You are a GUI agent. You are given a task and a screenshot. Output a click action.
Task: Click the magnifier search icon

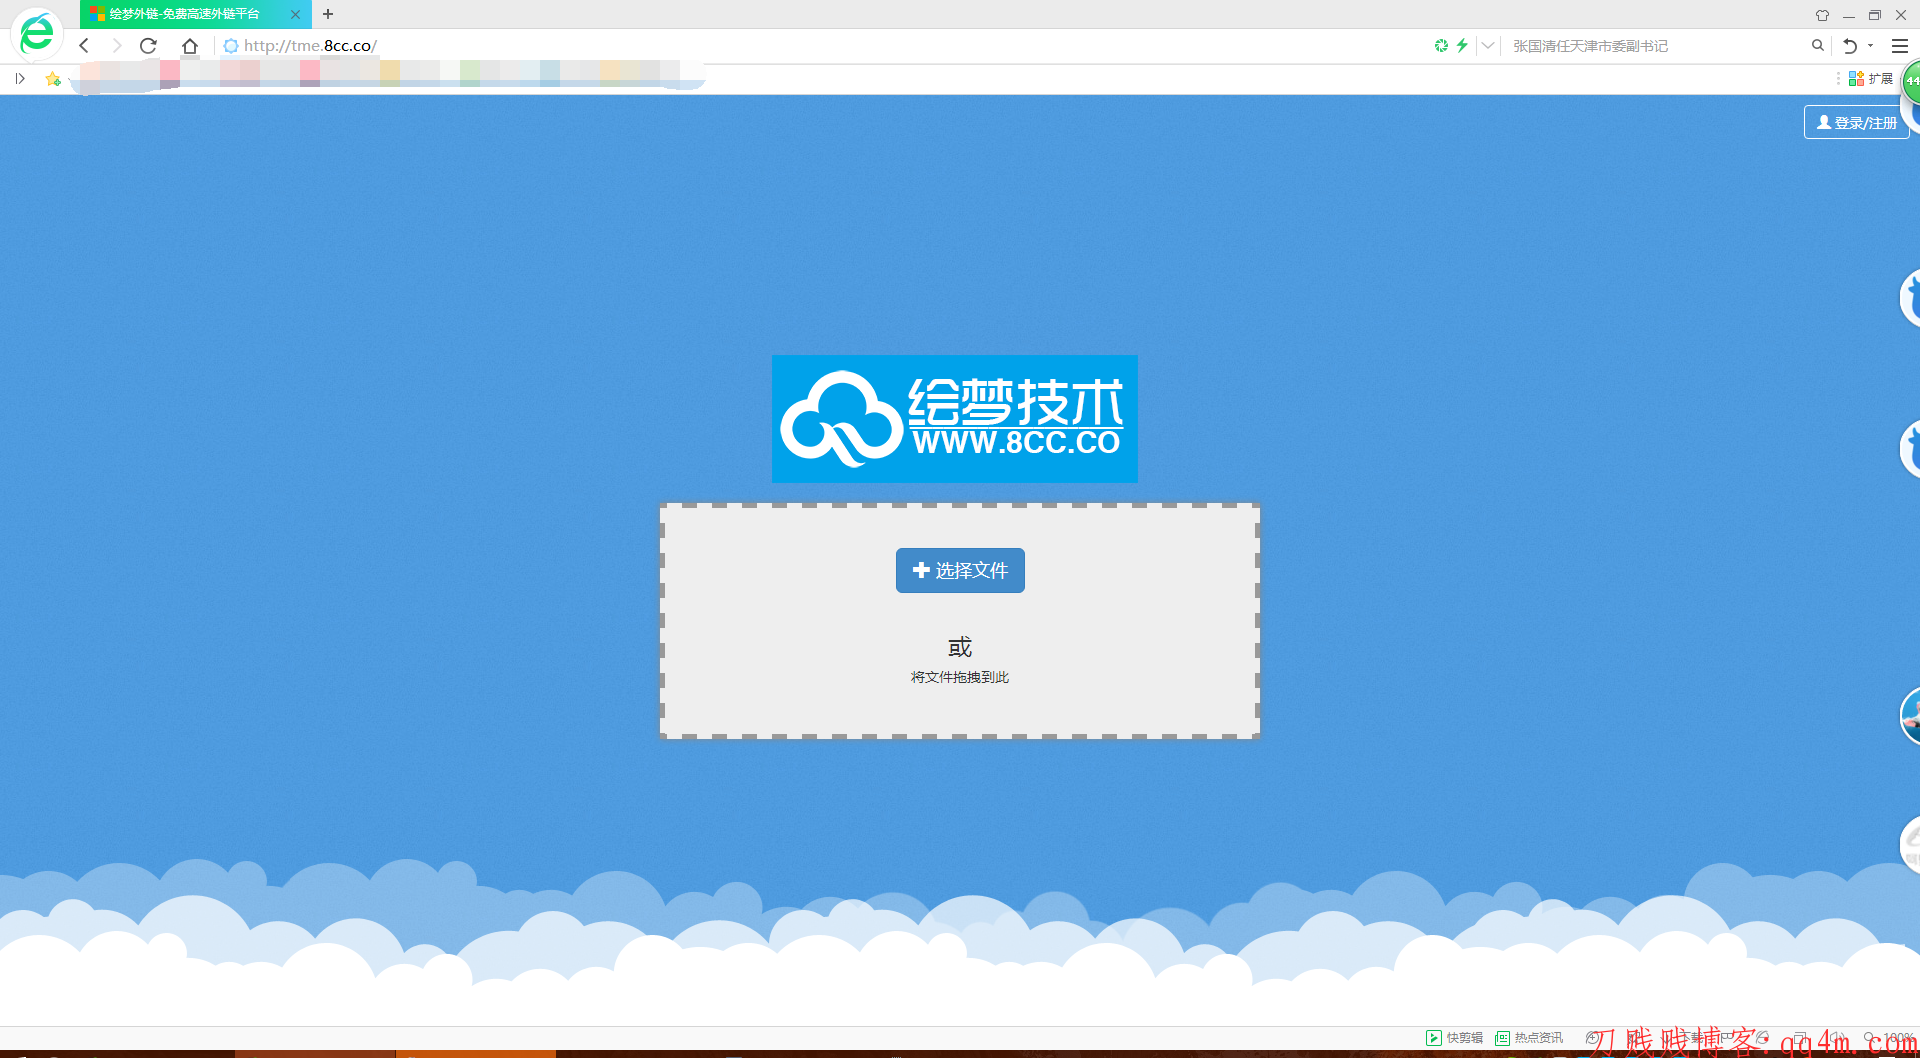(1818, 46)
